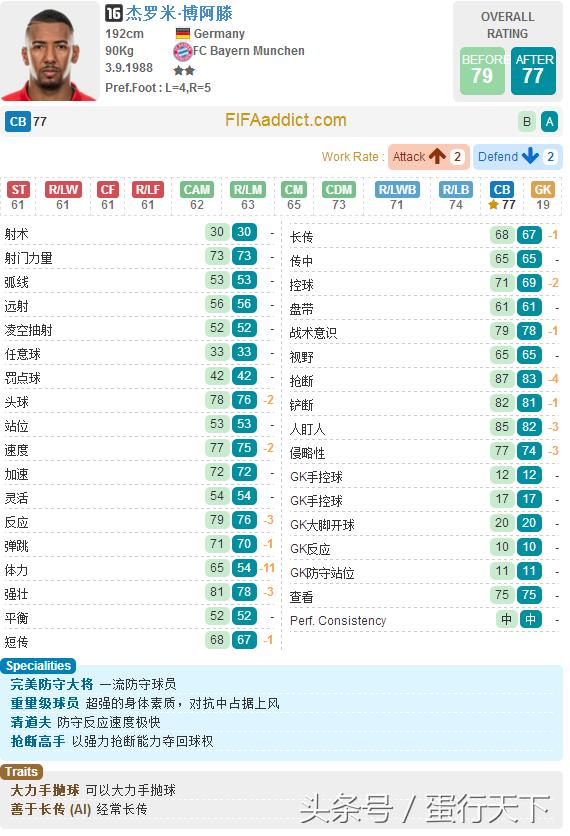This screenshot has height=836, width=570.
Task: Click the Attack work rate up arrow
Action: pyautogui.click(x=437, y=156)
